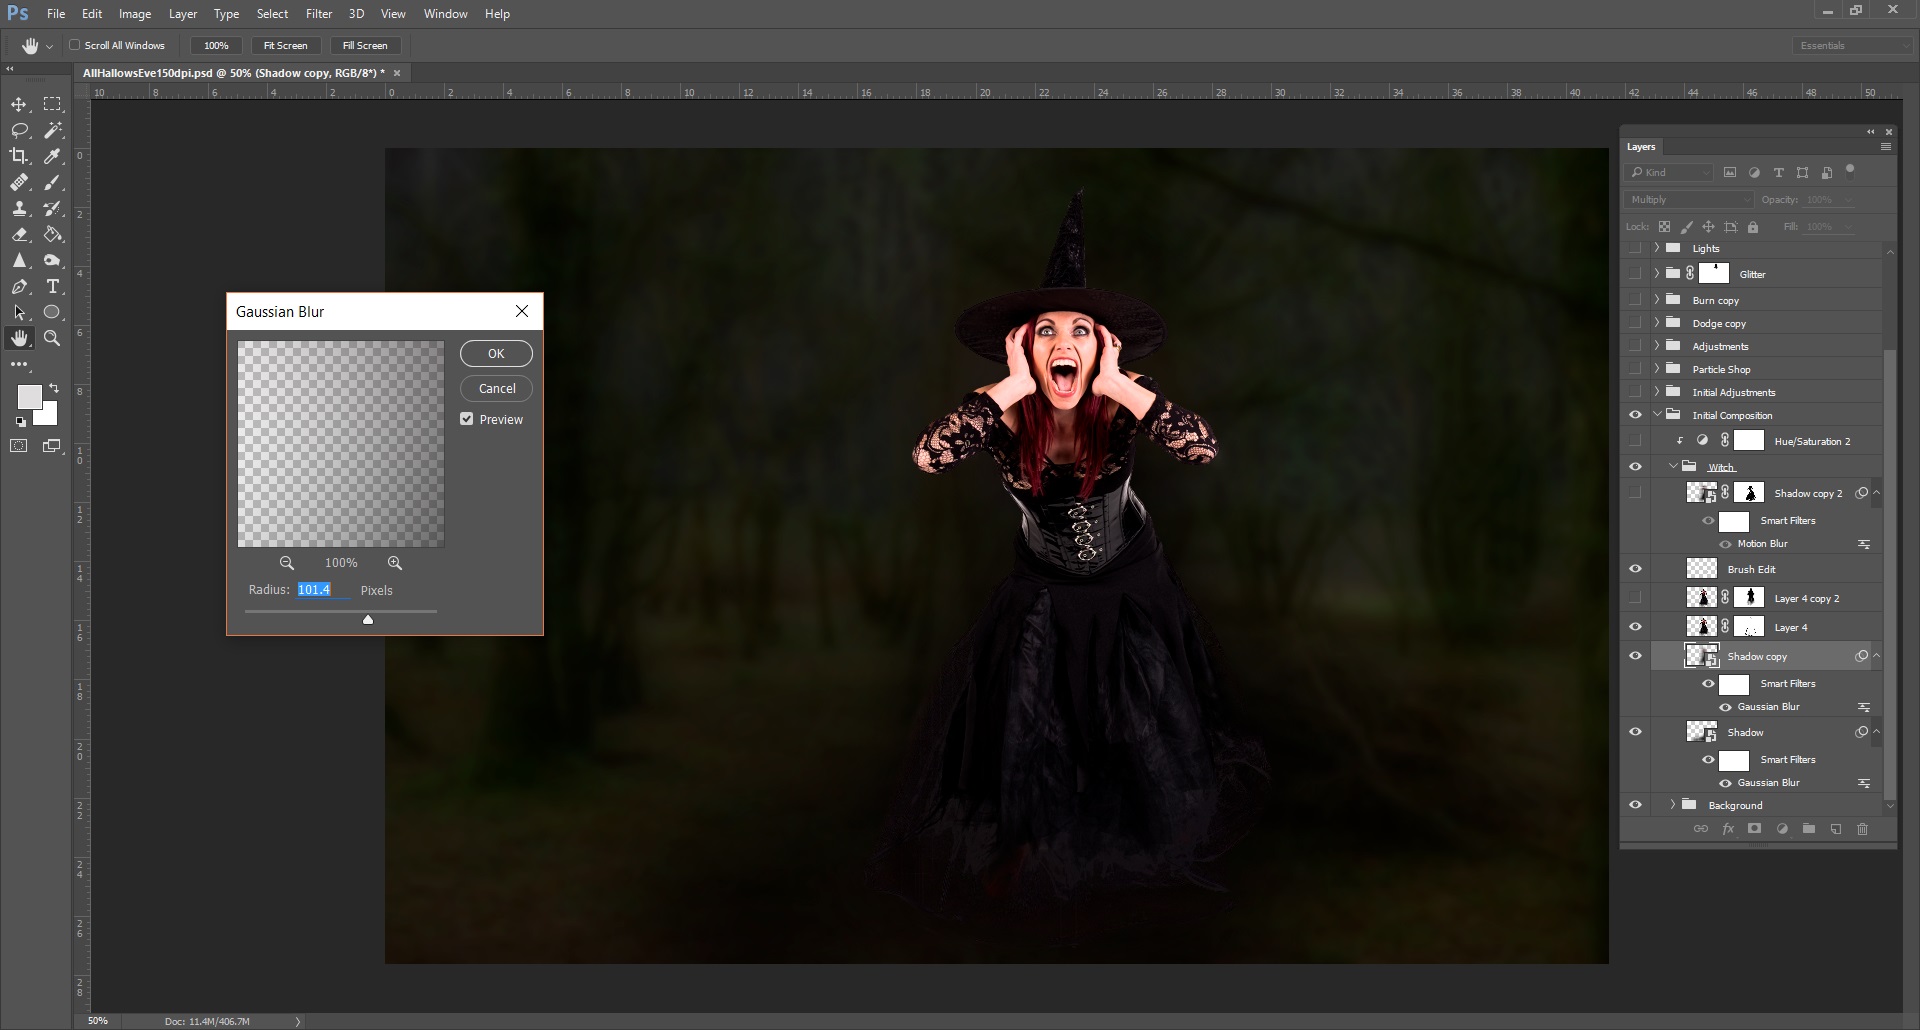
Task: Open the Window menu
Action: 445,14
